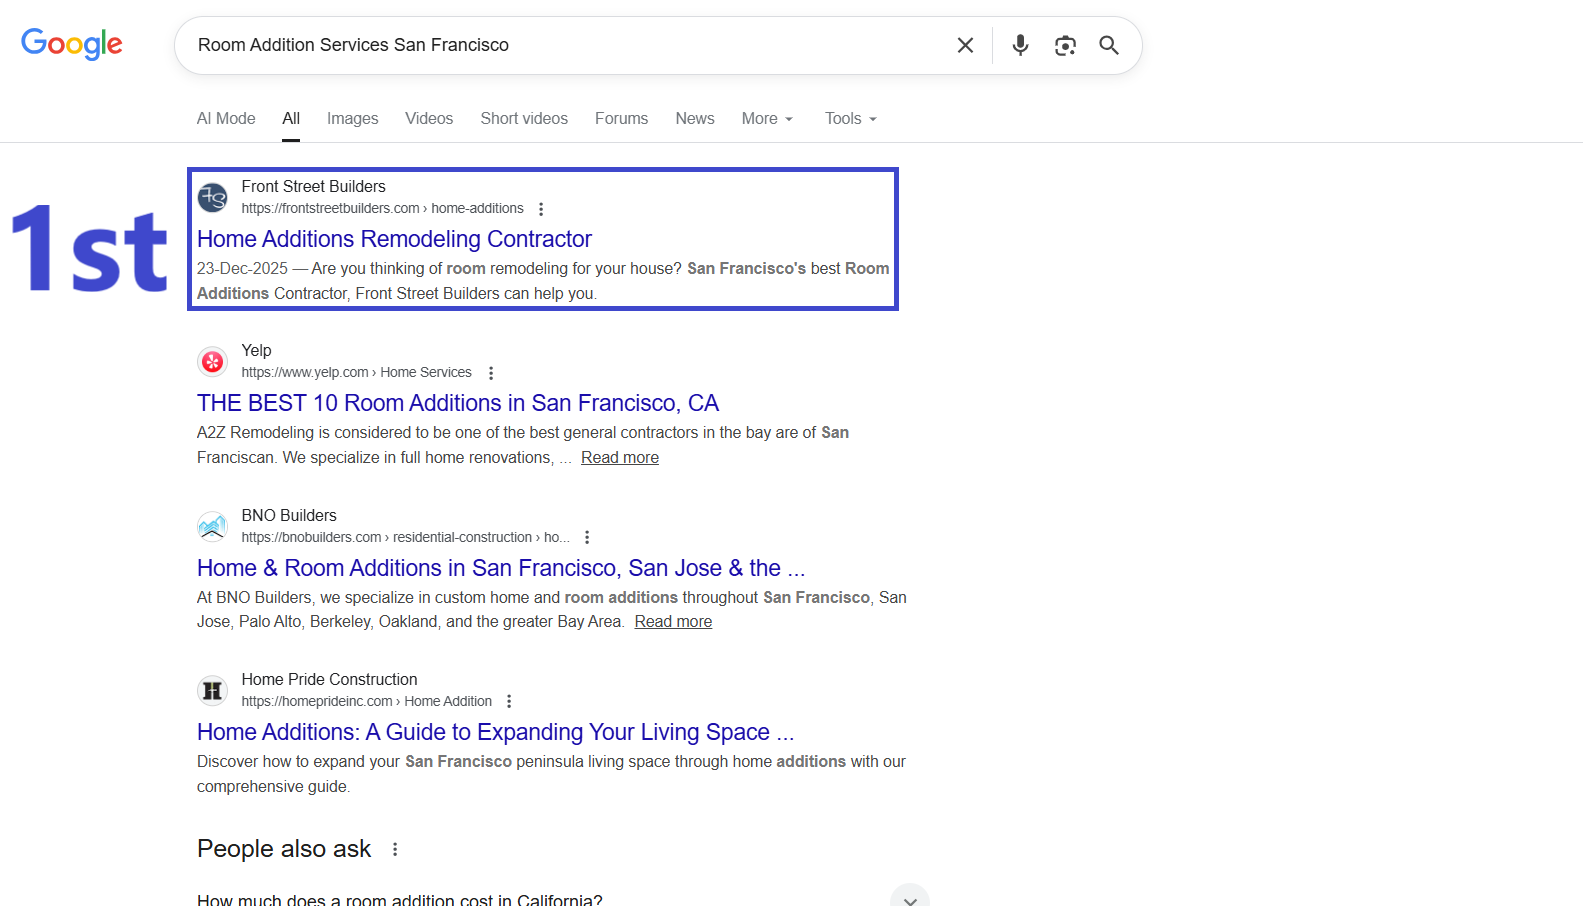Open the News results tab
The height and width of the screenshot is (906, 1583).
tap(694, 118)
